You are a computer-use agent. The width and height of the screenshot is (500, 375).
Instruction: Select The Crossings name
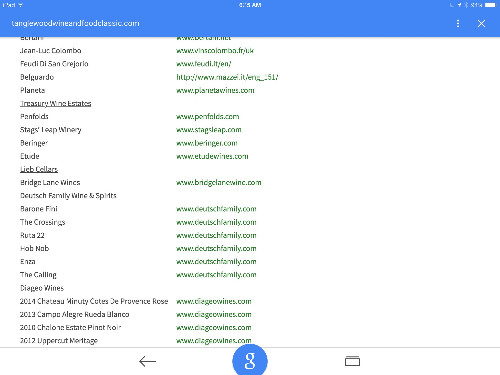point(43,222)
